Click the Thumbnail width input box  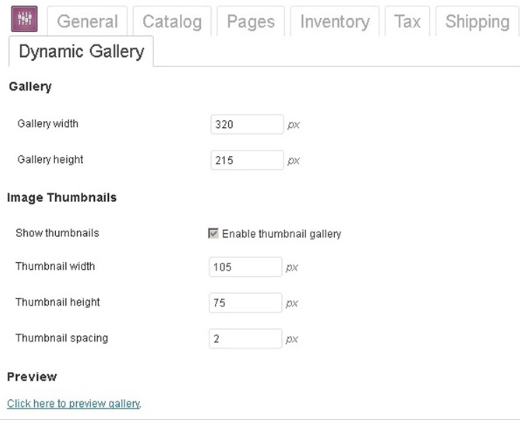pos(245,267)
